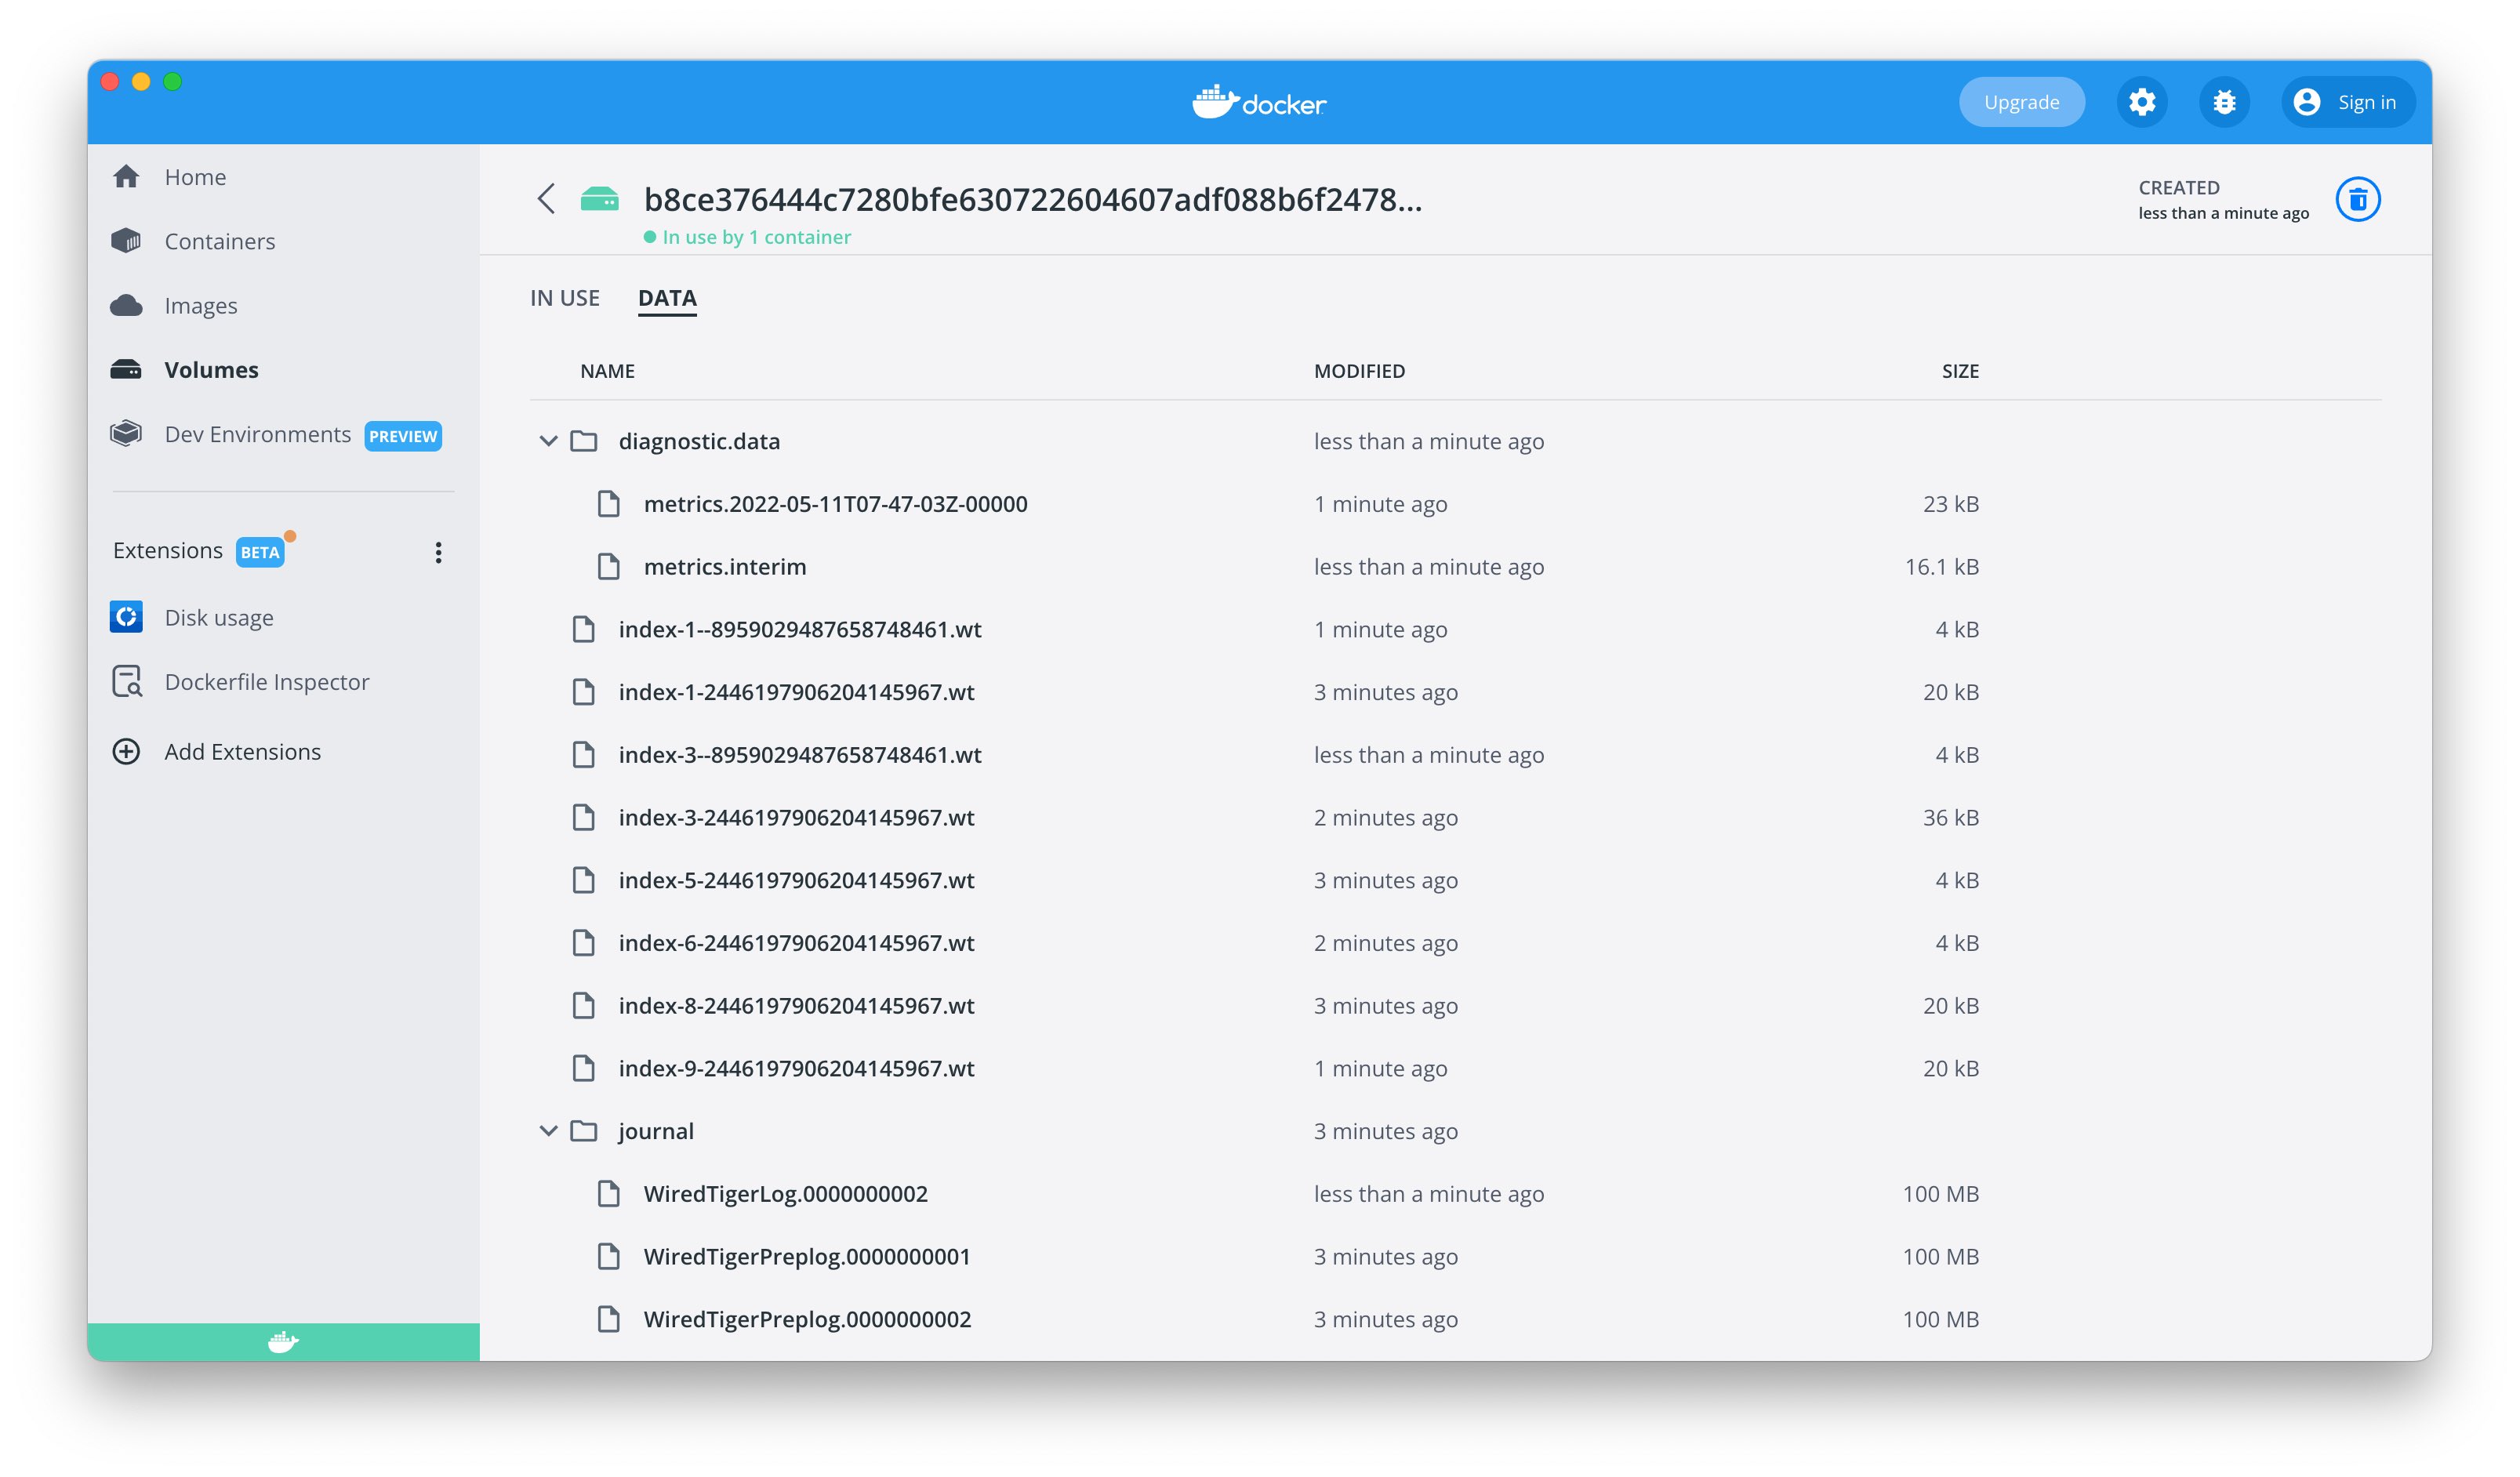Collapse the journal folder chevron

(x=548, y=1131)
